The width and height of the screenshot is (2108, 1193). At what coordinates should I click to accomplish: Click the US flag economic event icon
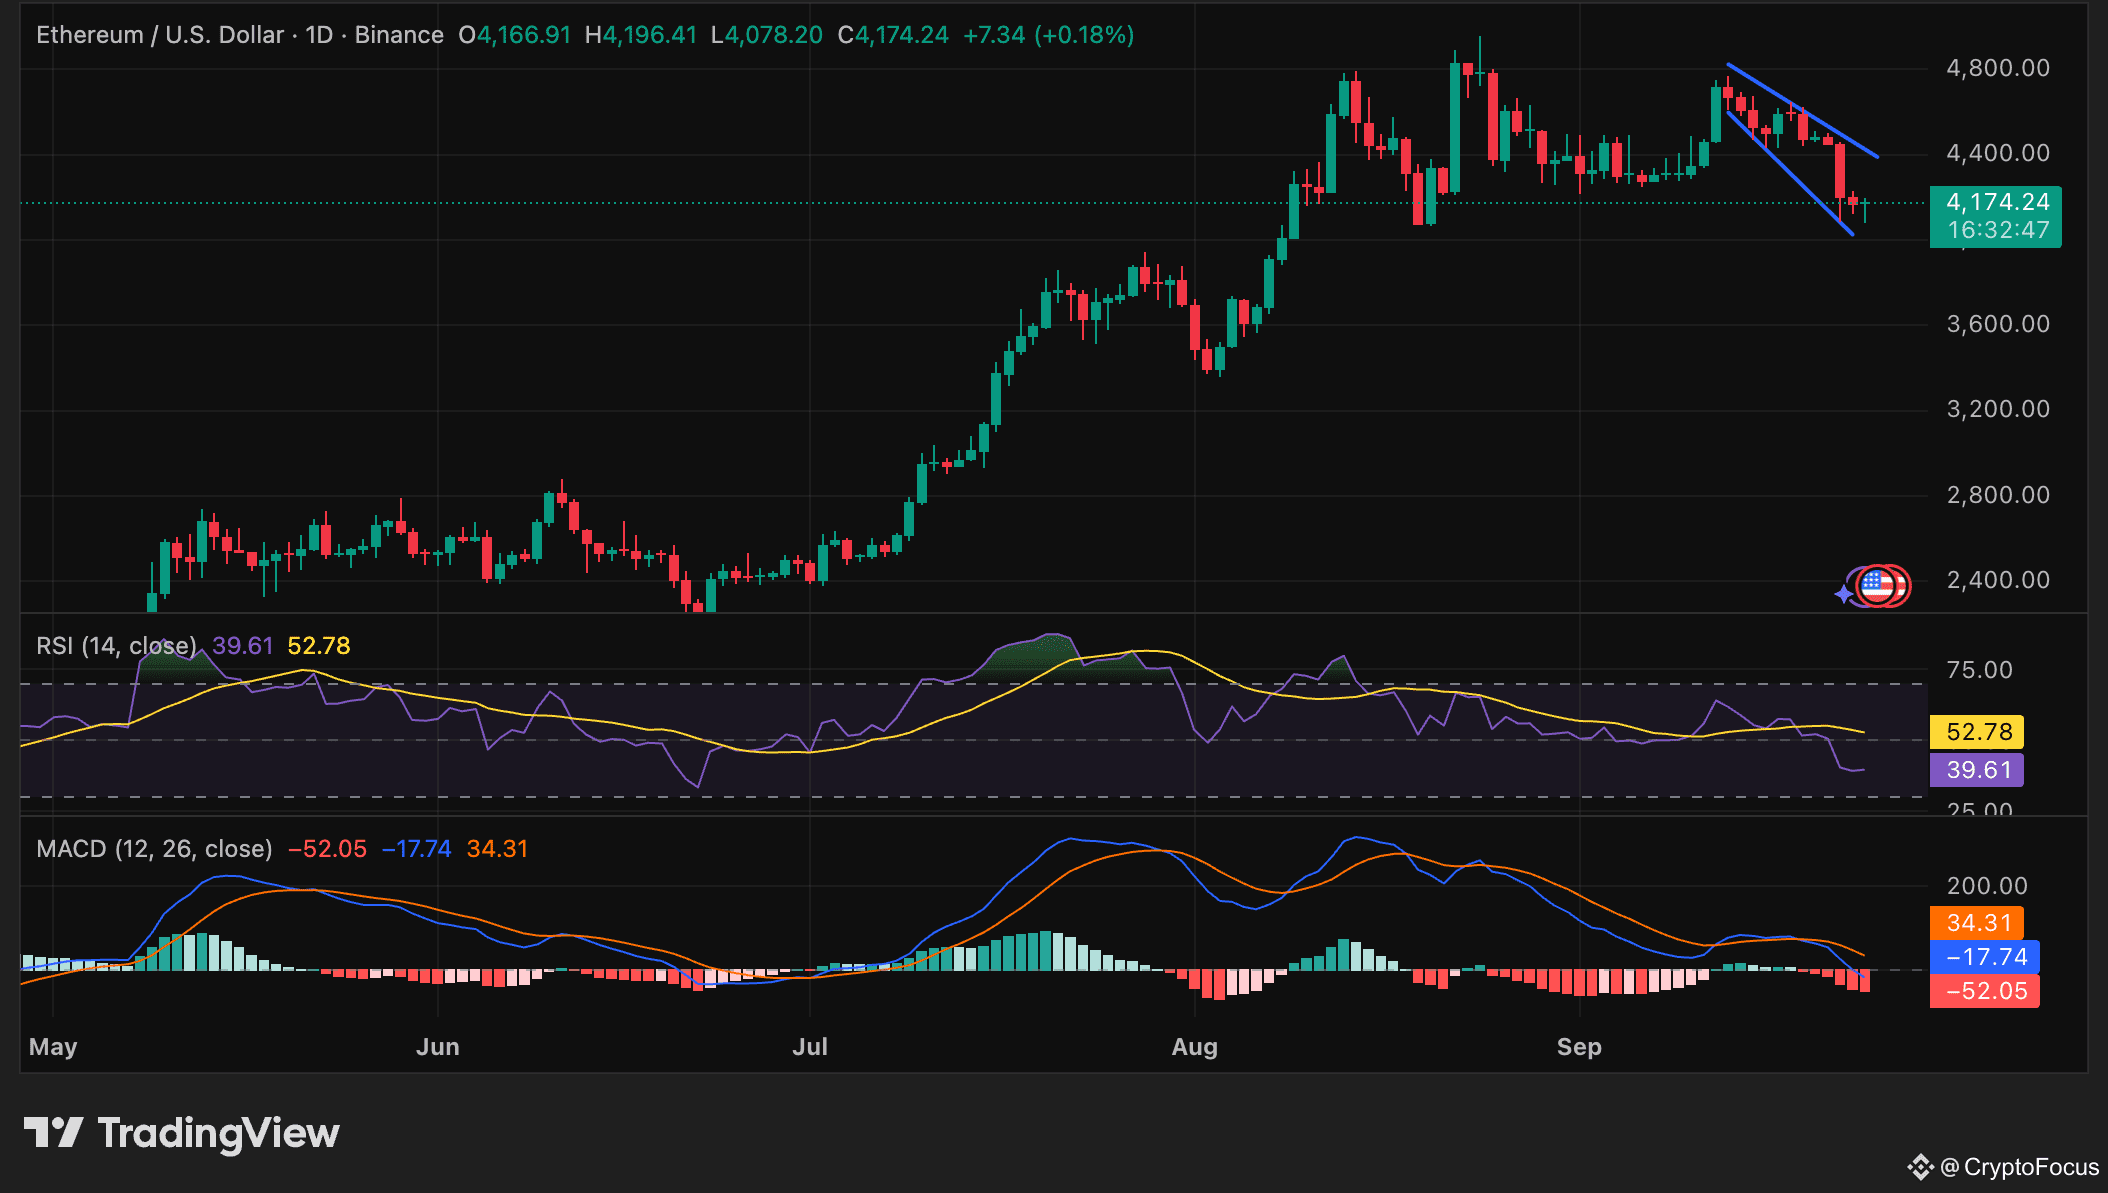pos(1877,585)
